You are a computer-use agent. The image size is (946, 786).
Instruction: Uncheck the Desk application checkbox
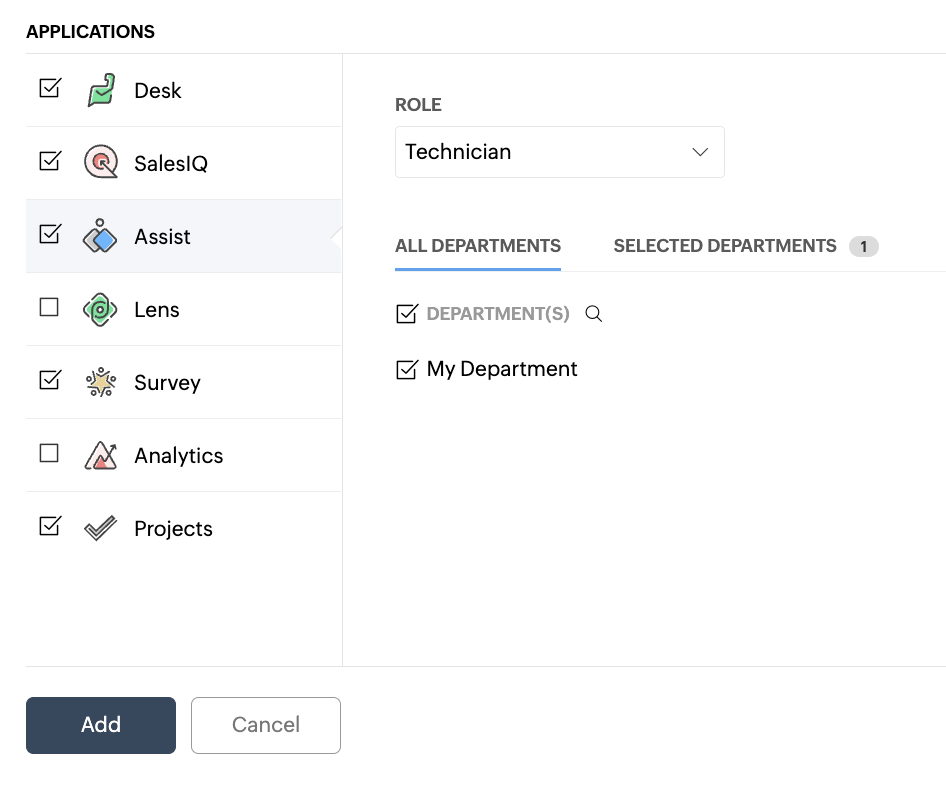coord(49,88)
